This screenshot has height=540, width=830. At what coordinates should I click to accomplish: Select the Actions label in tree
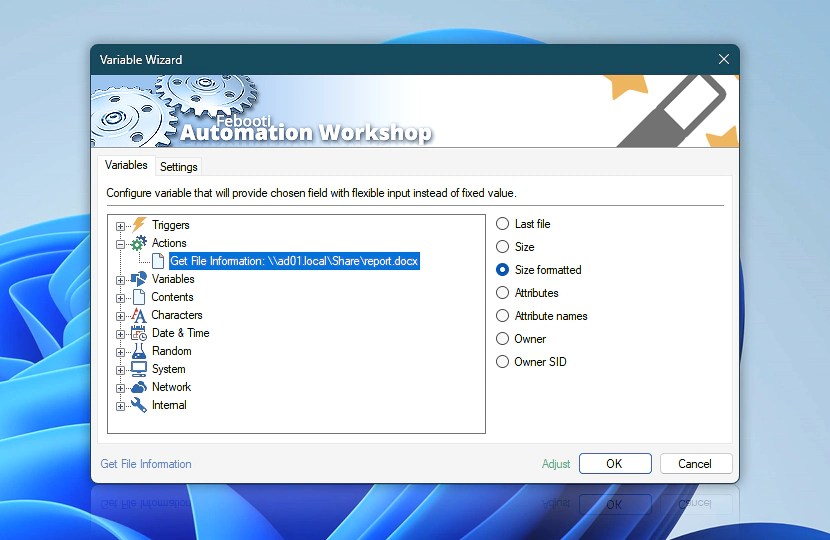[x=169, y=243]
